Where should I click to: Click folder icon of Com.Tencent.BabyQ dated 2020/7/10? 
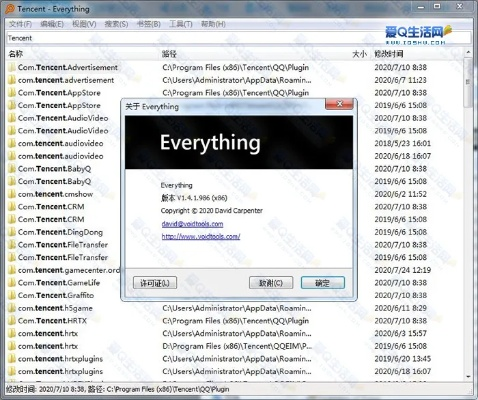pos(12,169)
